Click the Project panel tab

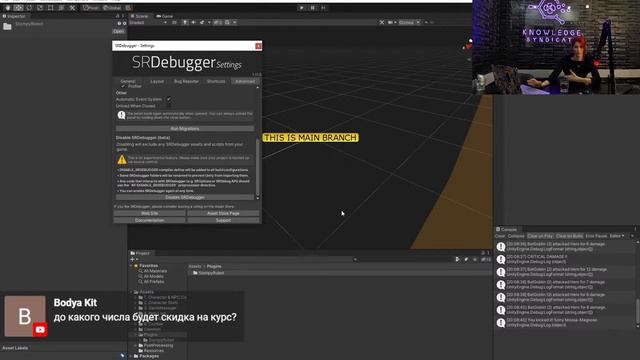click(x=140, y=253)
